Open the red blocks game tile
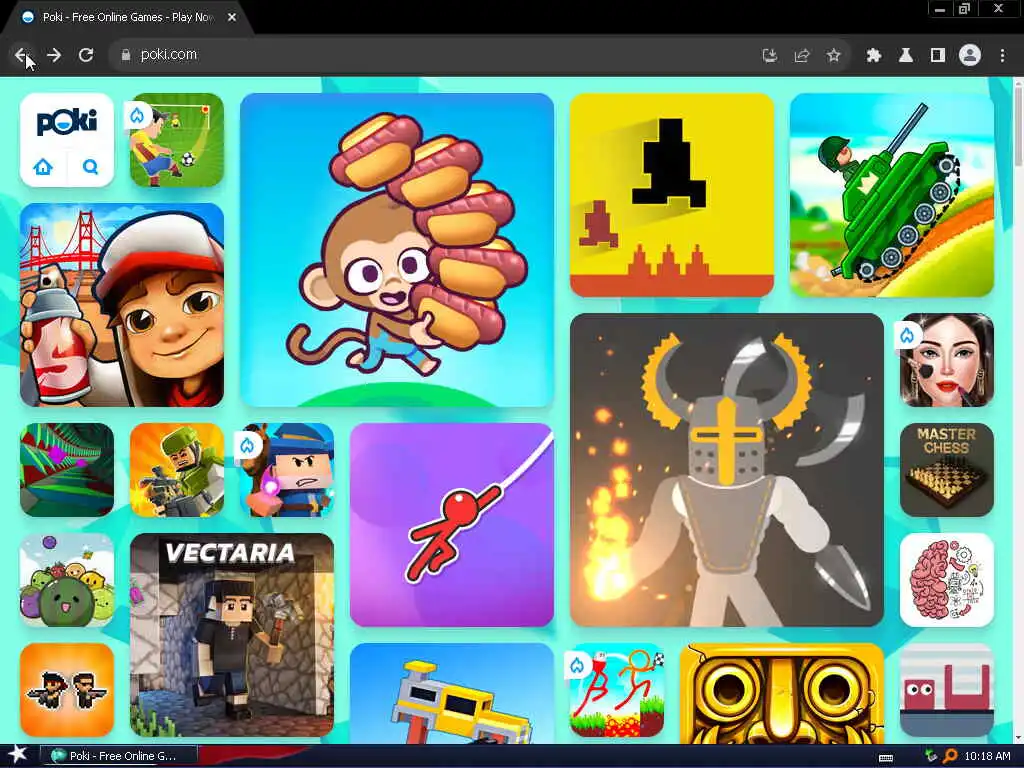Viewport: 1024px width, 768px height. [947, 690]
